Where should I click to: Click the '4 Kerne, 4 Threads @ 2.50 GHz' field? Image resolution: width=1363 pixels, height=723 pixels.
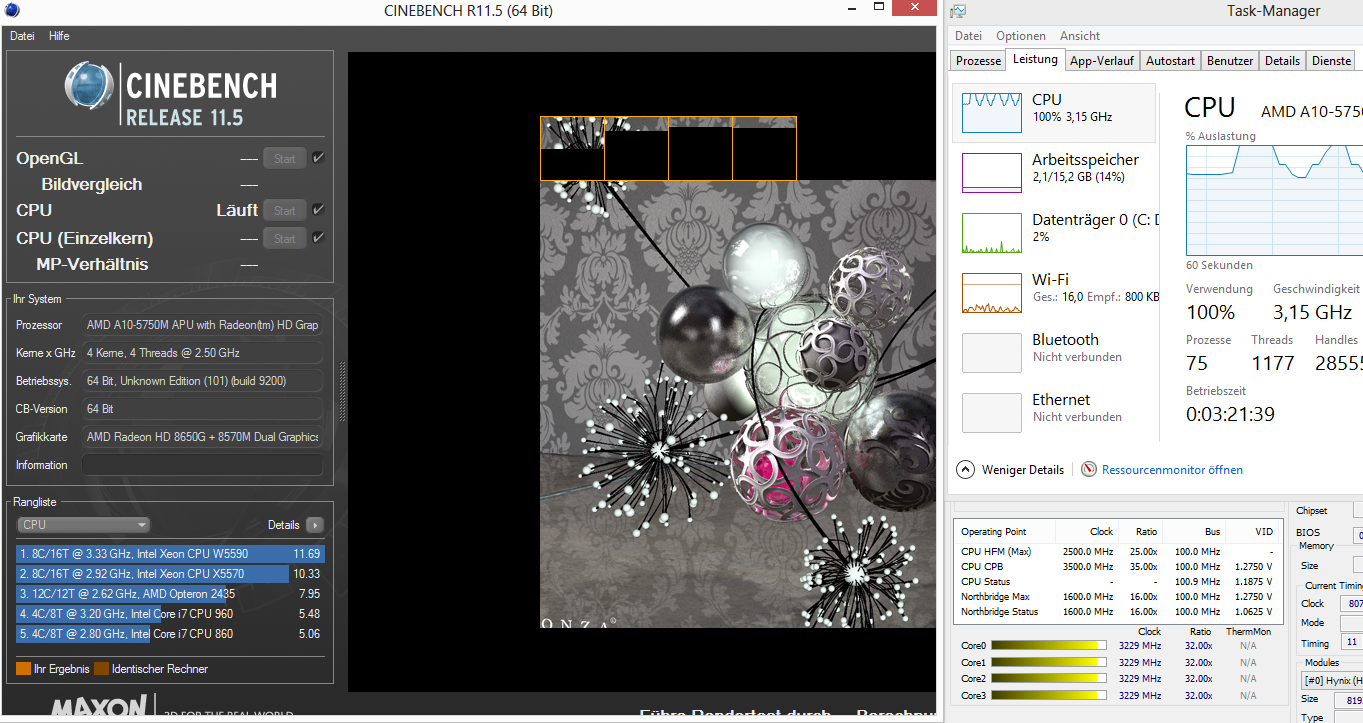tap(202, 353)
